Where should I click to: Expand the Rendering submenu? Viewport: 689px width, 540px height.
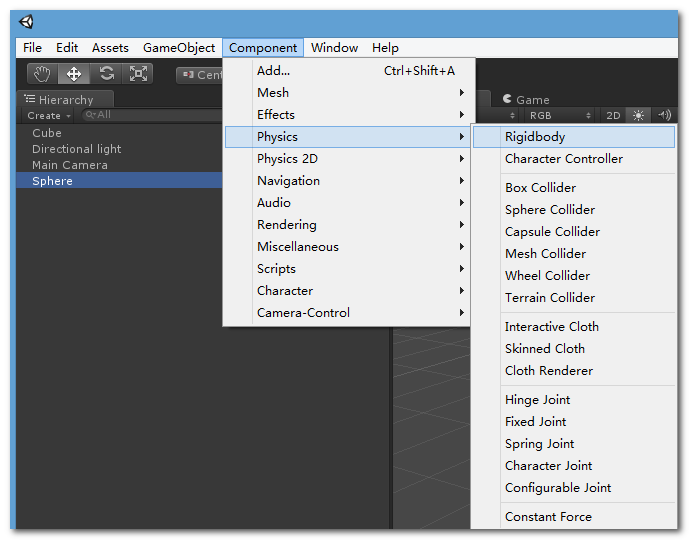click(x=347, y=225)
